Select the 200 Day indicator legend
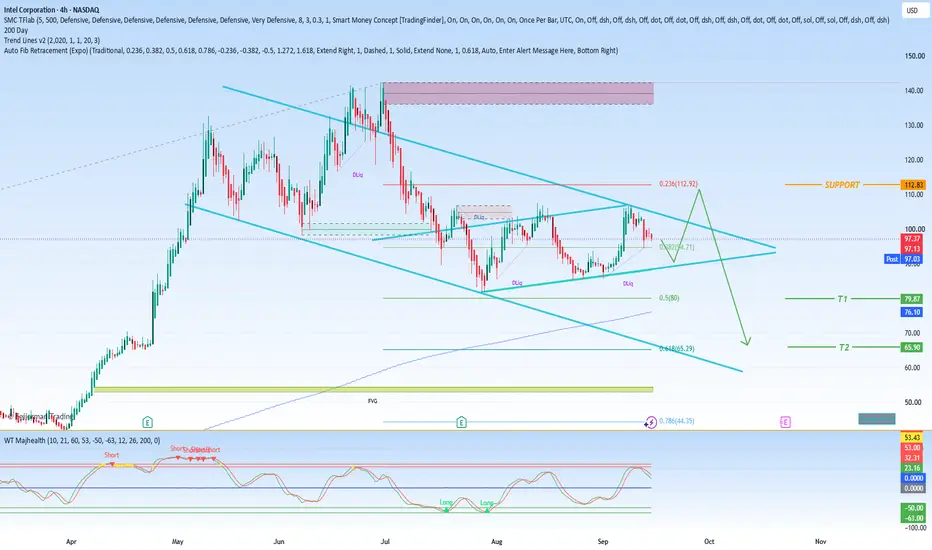 point(16,30)
